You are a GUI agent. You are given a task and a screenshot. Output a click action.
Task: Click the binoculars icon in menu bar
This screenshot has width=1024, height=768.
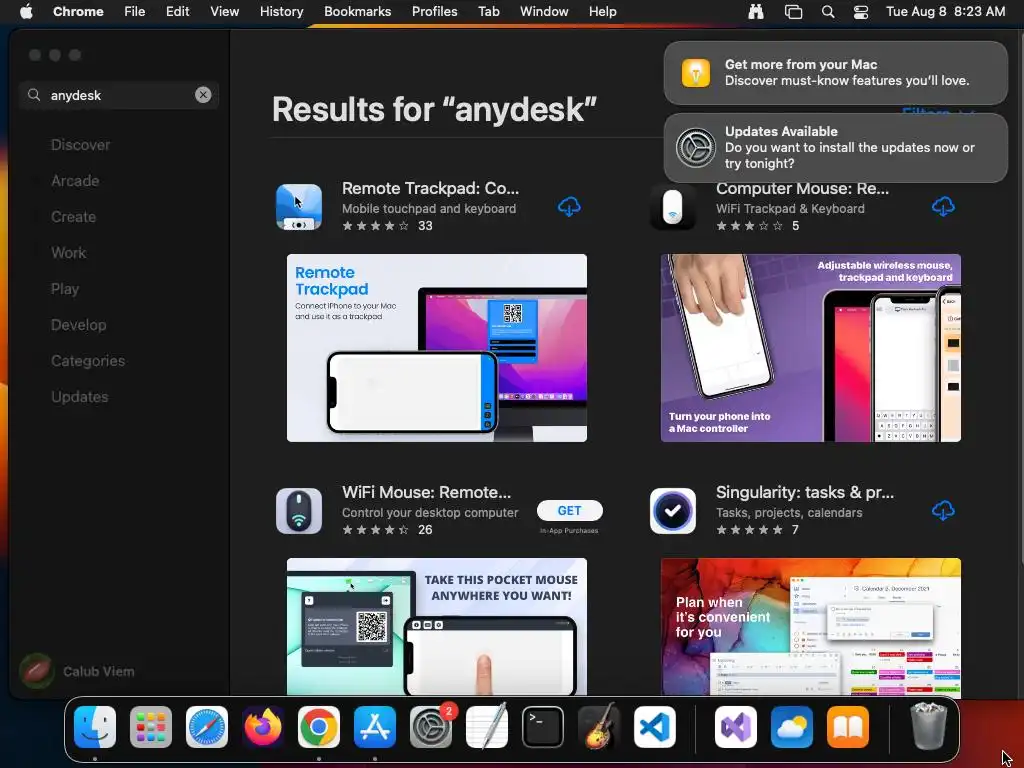point(756,11)
